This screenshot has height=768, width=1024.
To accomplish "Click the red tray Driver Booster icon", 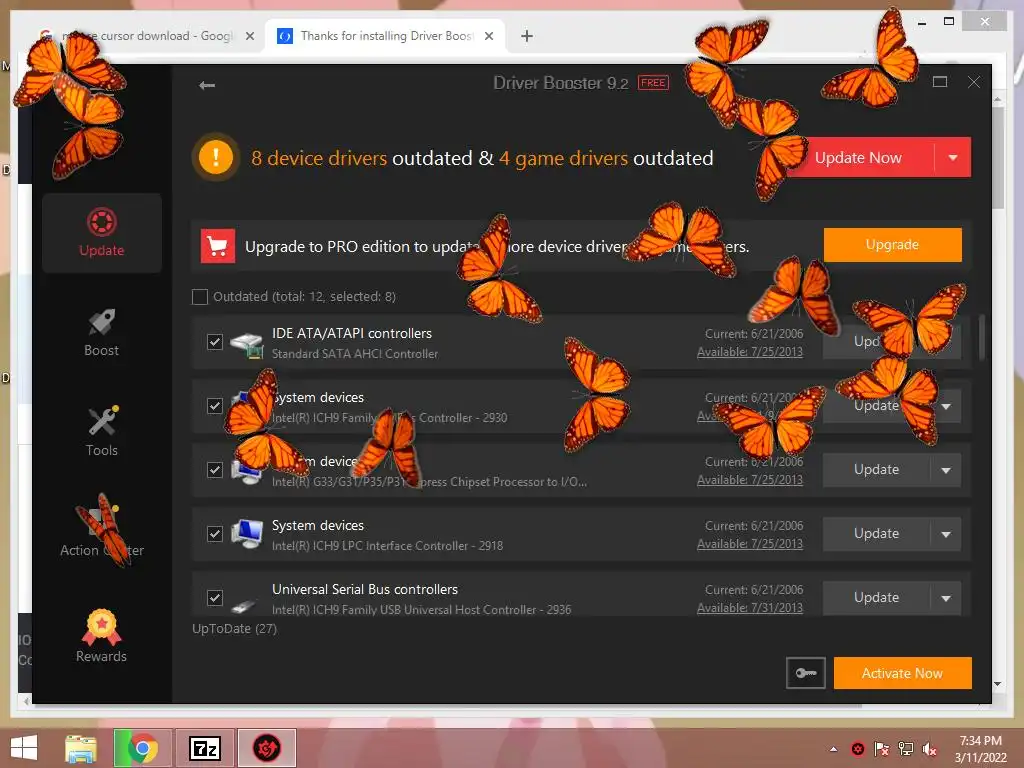I will [858, 749].
